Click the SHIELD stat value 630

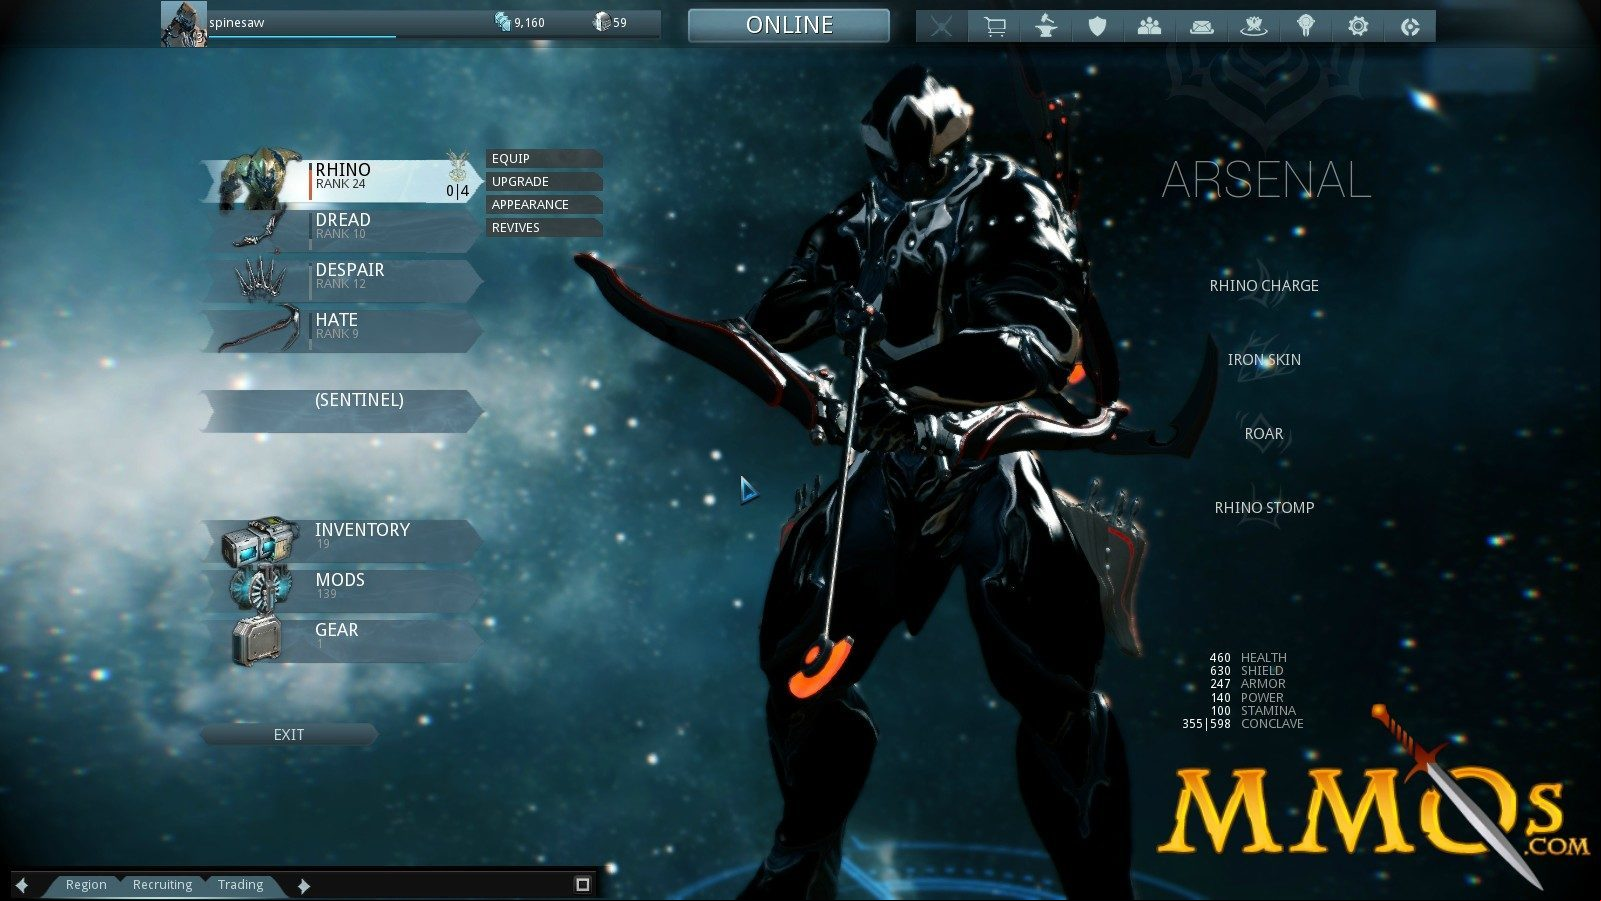point(1220,671)
